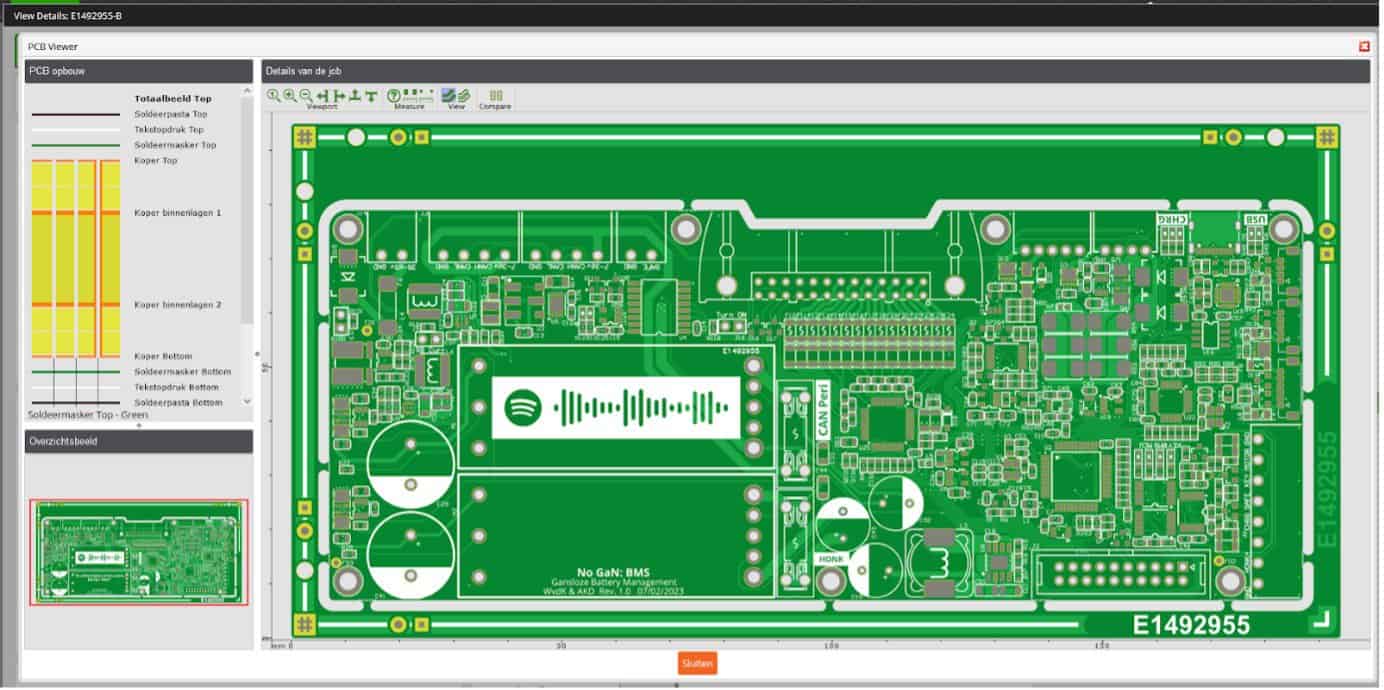Click the PCB Viewer window title

point(53,46)
